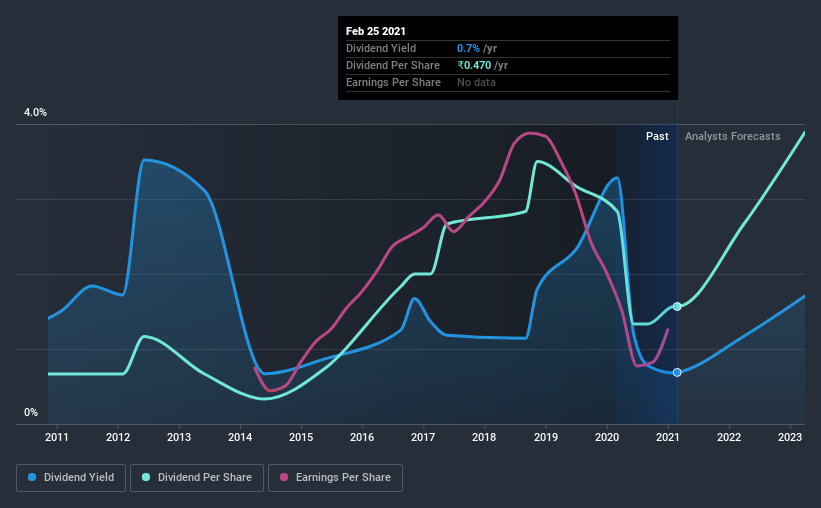Image resolution: width=821 pixels, height=508 pixels.
Task: Toggle the Dividend Yield legend button
Action: (71, 478)
